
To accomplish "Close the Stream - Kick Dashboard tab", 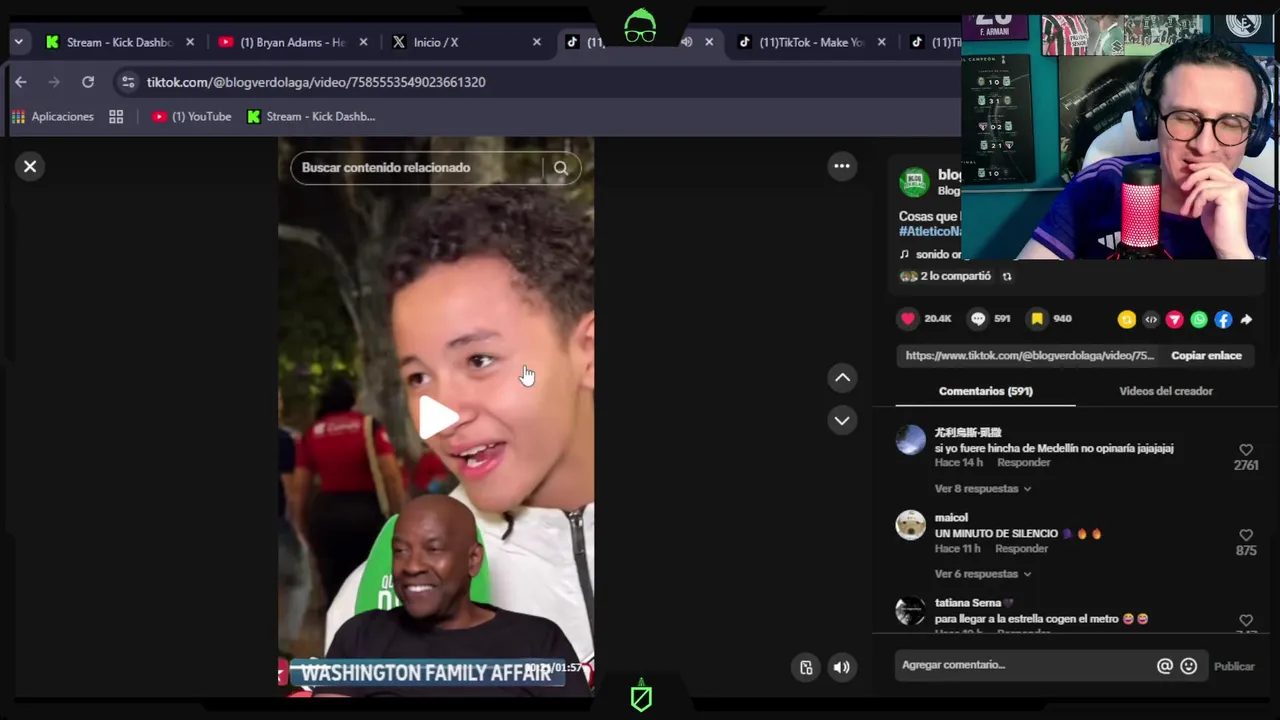I will (x=190, y=42).
